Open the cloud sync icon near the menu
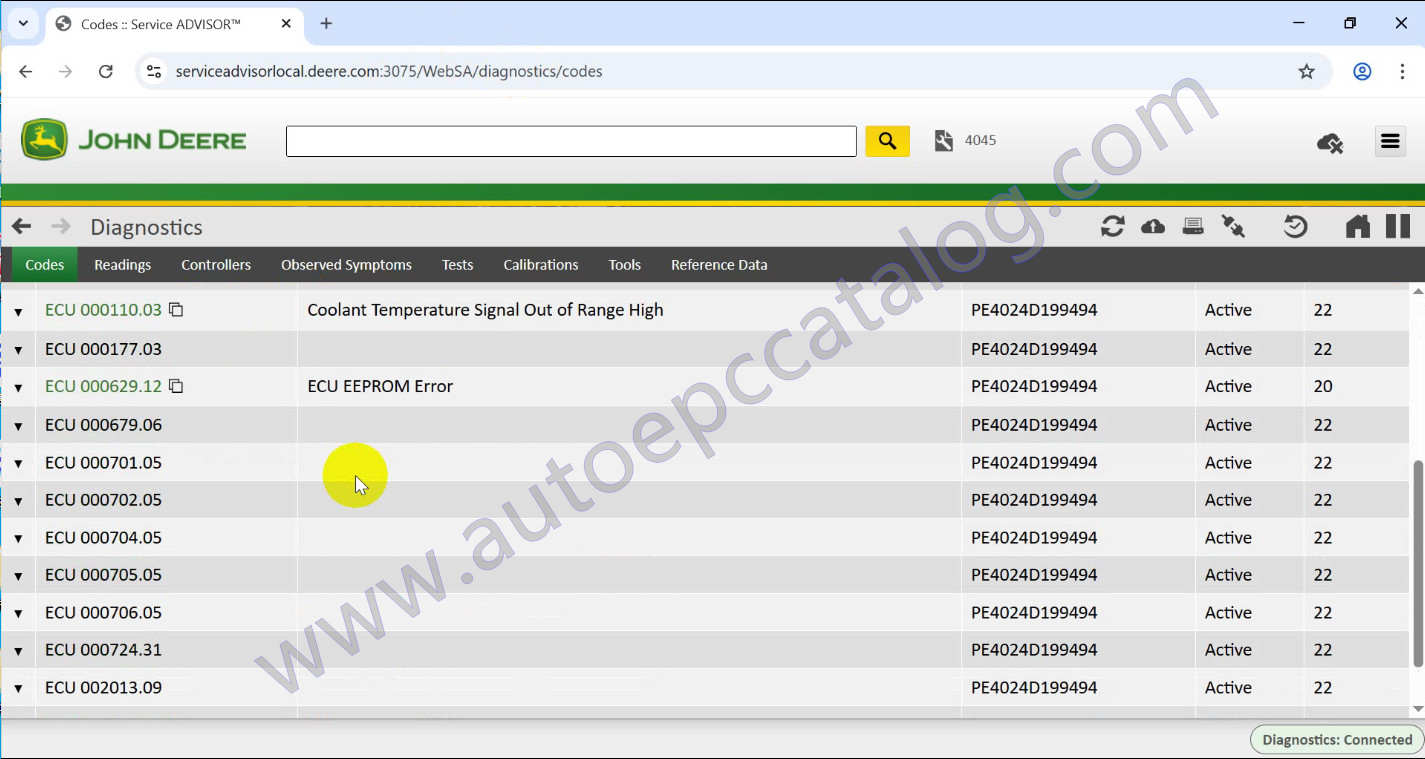The image size is (1425, 759). coord(1330,143)
